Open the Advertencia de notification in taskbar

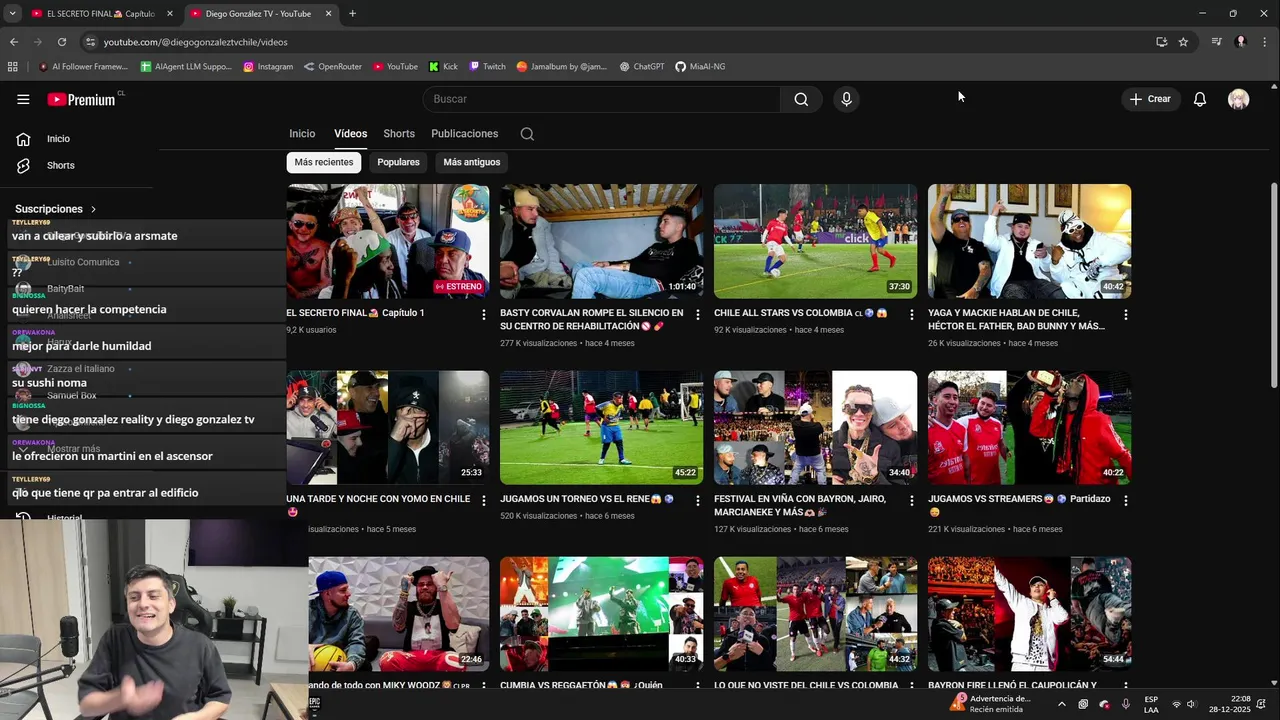coord(990,704)
